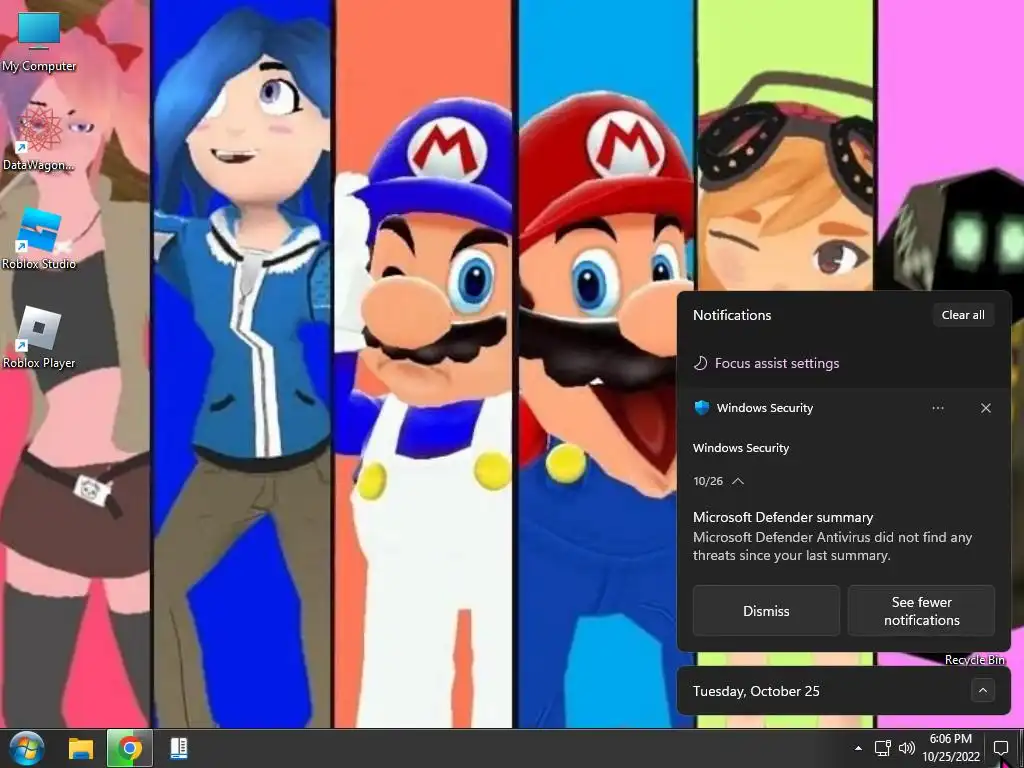Image resolution: width=1024 pixels, height=768 pixels.
Task: Open the pinned book-style taskbar app
Action: coord(179,748)
